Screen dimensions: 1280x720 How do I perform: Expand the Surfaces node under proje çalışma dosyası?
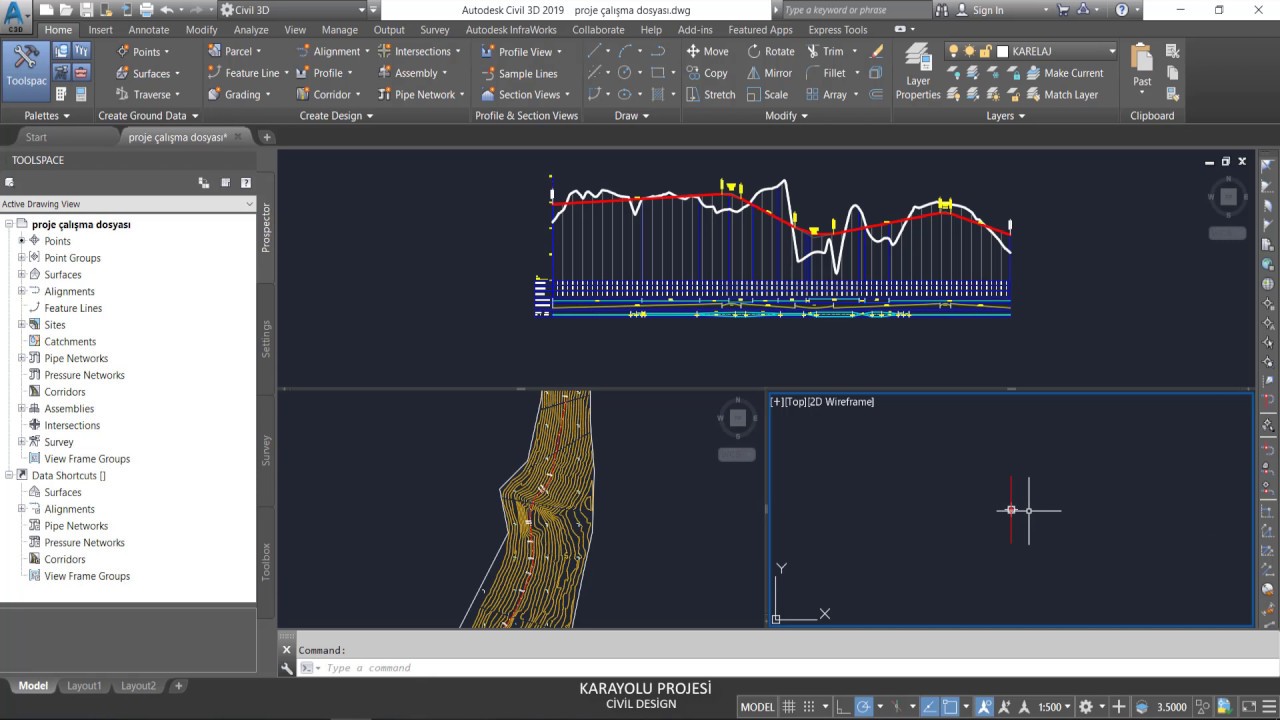pos(22,274)
